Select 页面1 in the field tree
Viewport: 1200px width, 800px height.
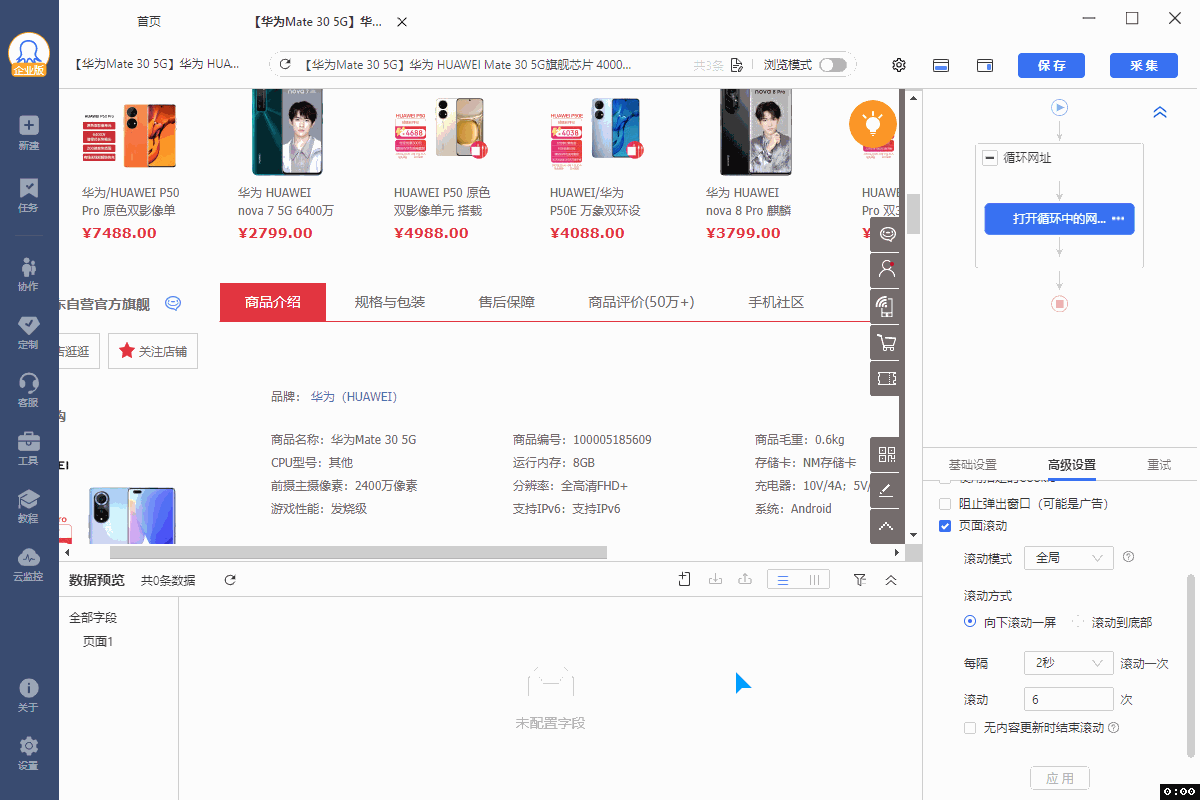98,641
